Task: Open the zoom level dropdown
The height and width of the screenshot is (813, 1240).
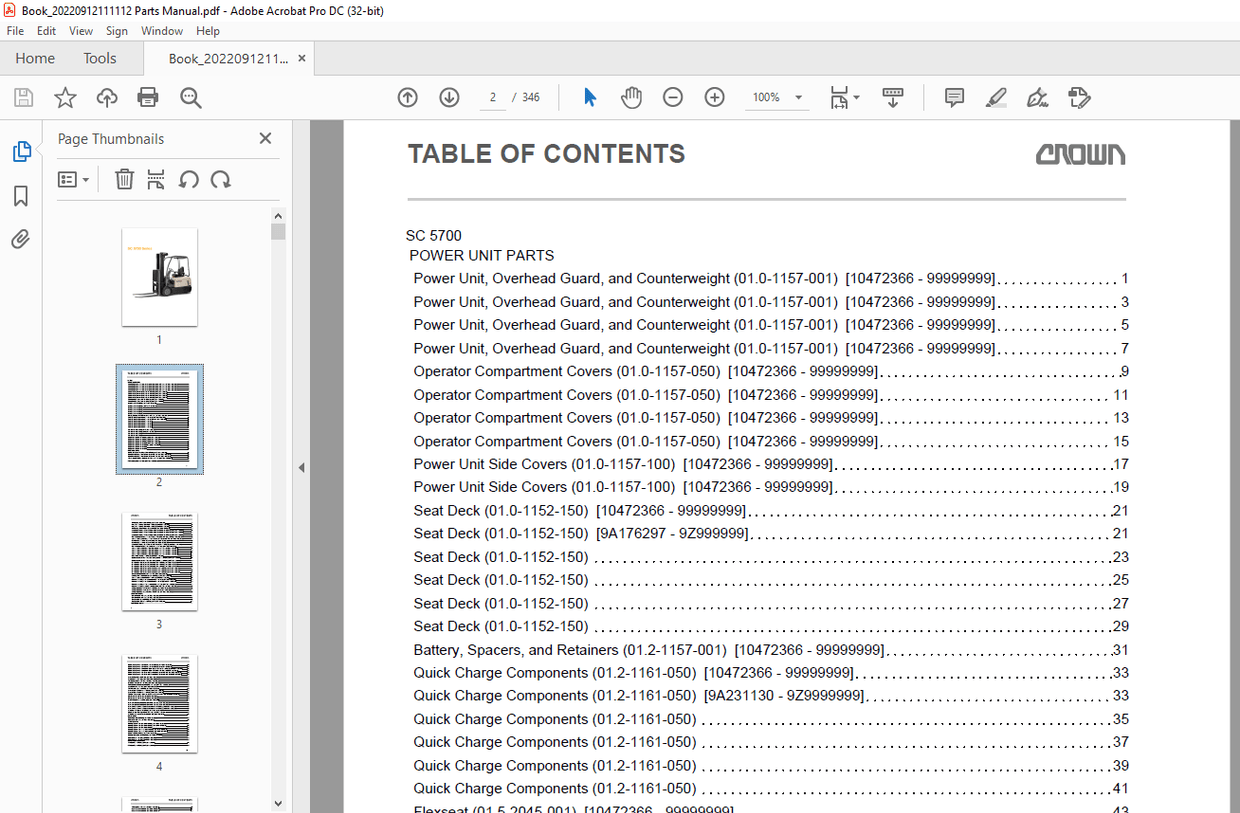Action: pos(798,97)
